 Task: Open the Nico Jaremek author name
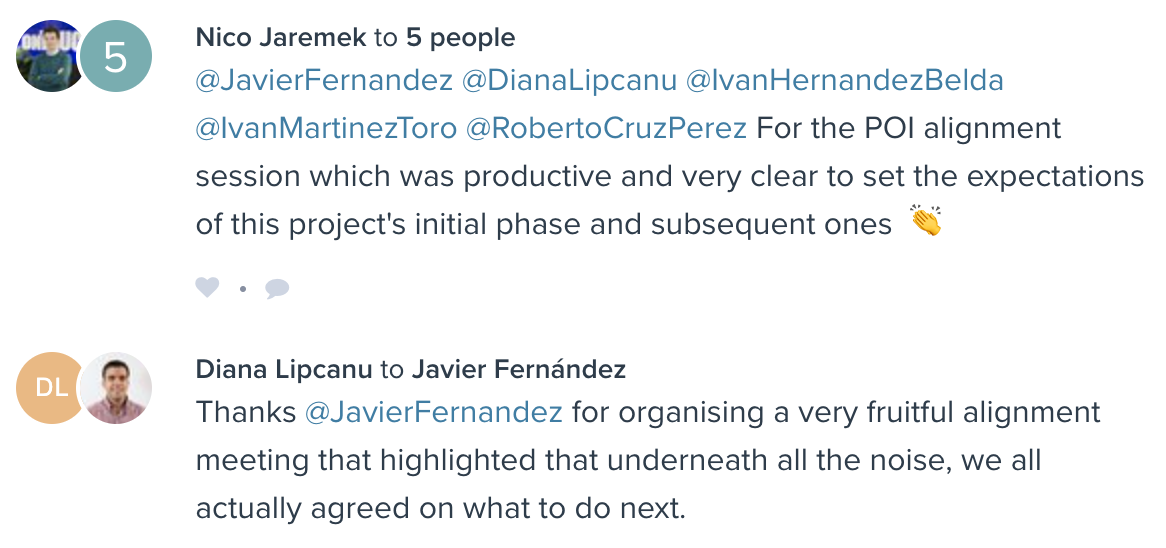(x=280, y=37)
